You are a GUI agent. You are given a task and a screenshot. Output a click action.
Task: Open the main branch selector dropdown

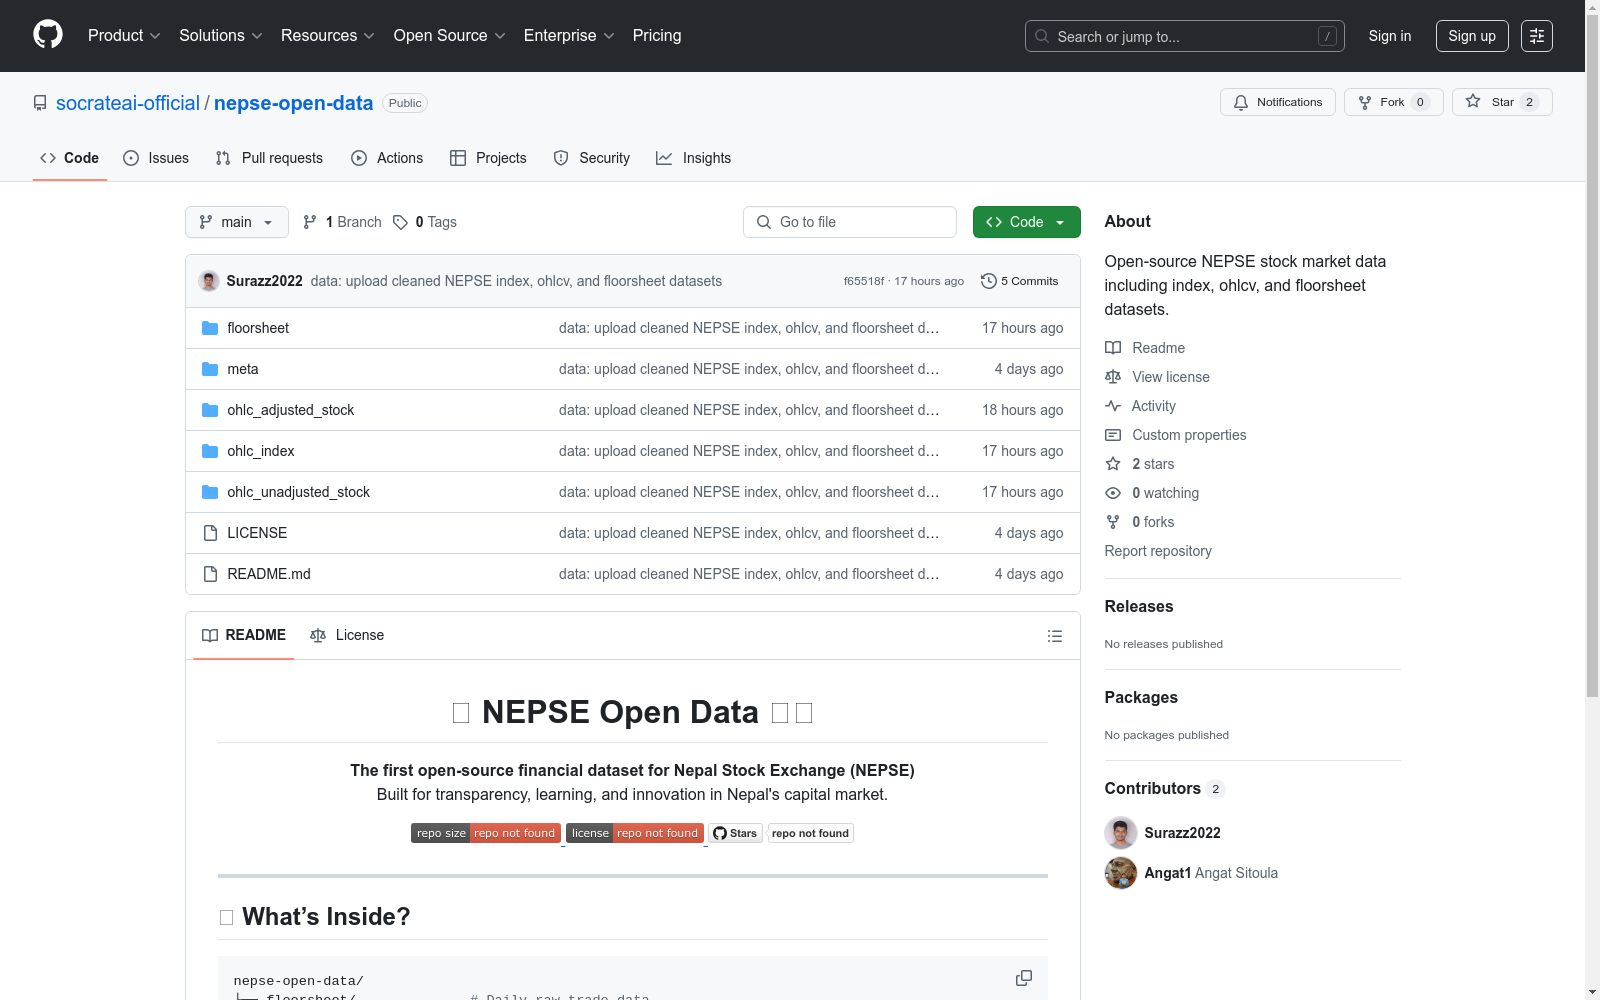tap(237, 222)
